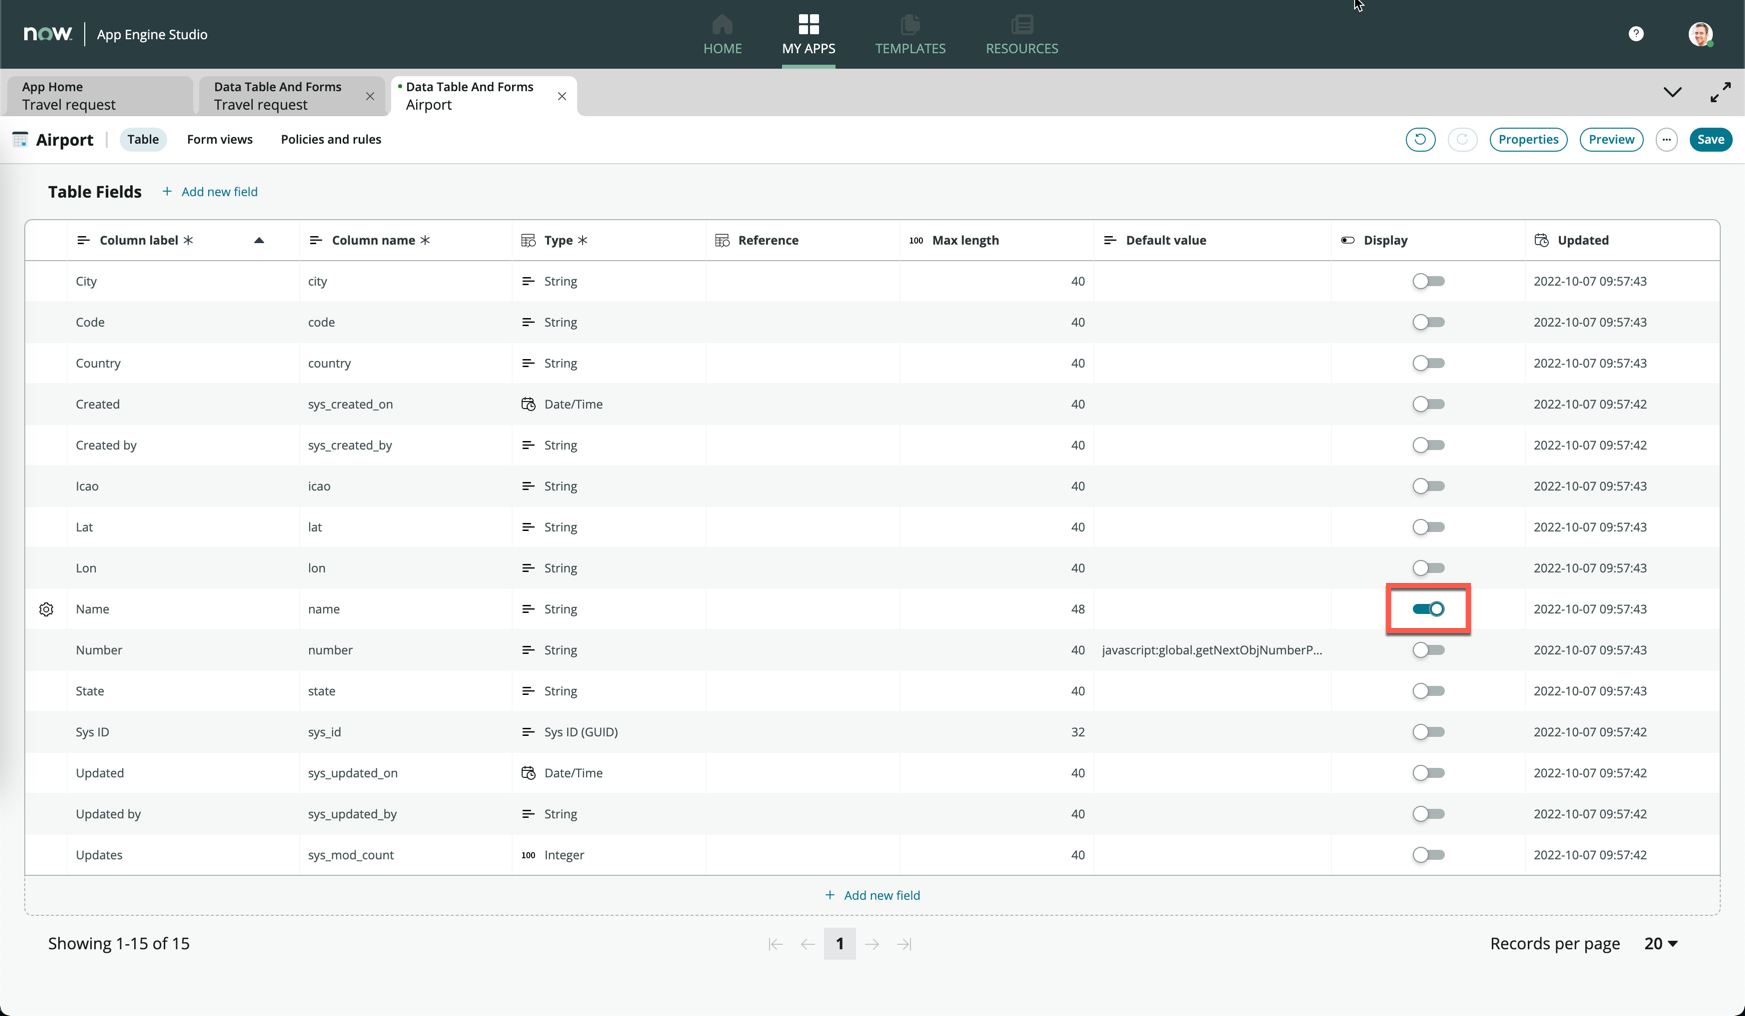Toggle Display for Updates field
1745x1016 pixels.
[x=1428, y=855]
